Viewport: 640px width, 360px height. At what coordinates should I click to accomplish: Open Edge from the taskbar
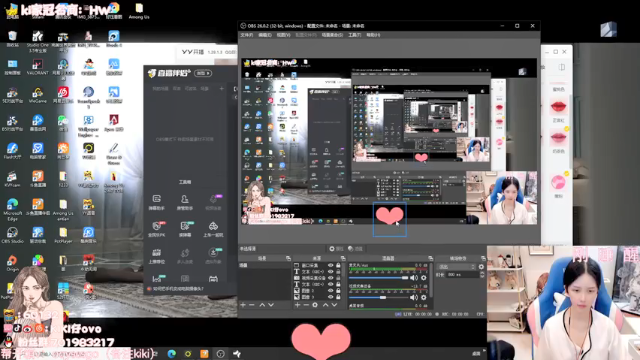coord(171,353)
